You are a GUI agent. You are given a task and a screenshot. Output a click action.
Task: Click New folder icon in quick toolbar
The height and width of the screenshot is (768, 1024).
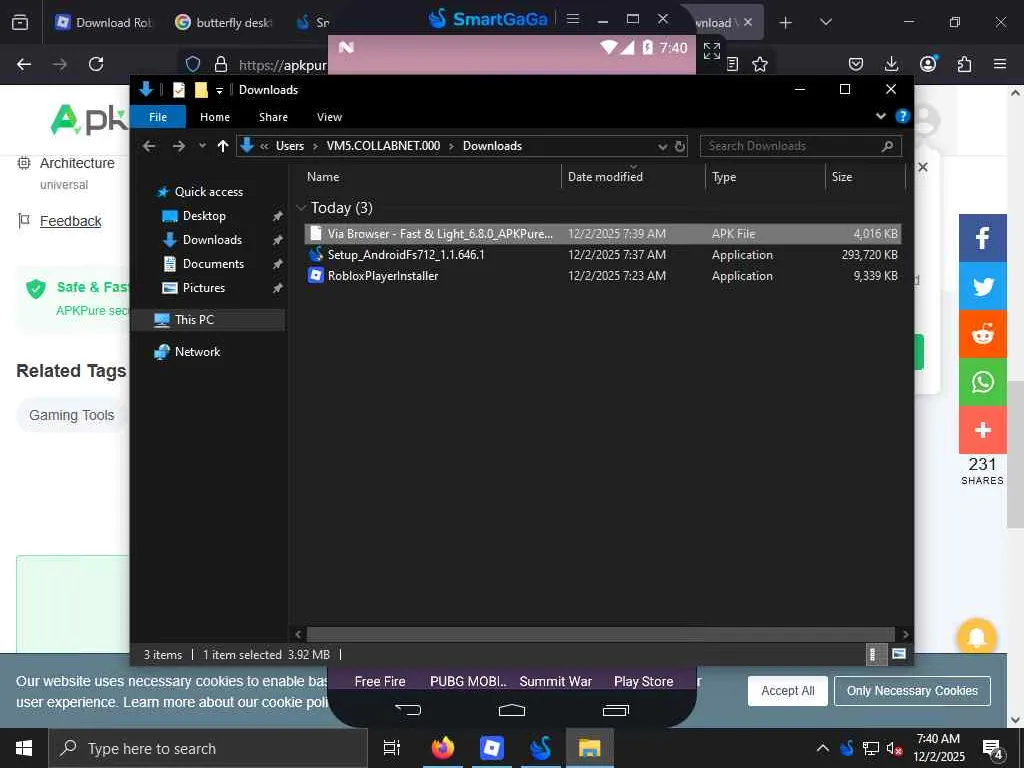click(x=201, y=90)
